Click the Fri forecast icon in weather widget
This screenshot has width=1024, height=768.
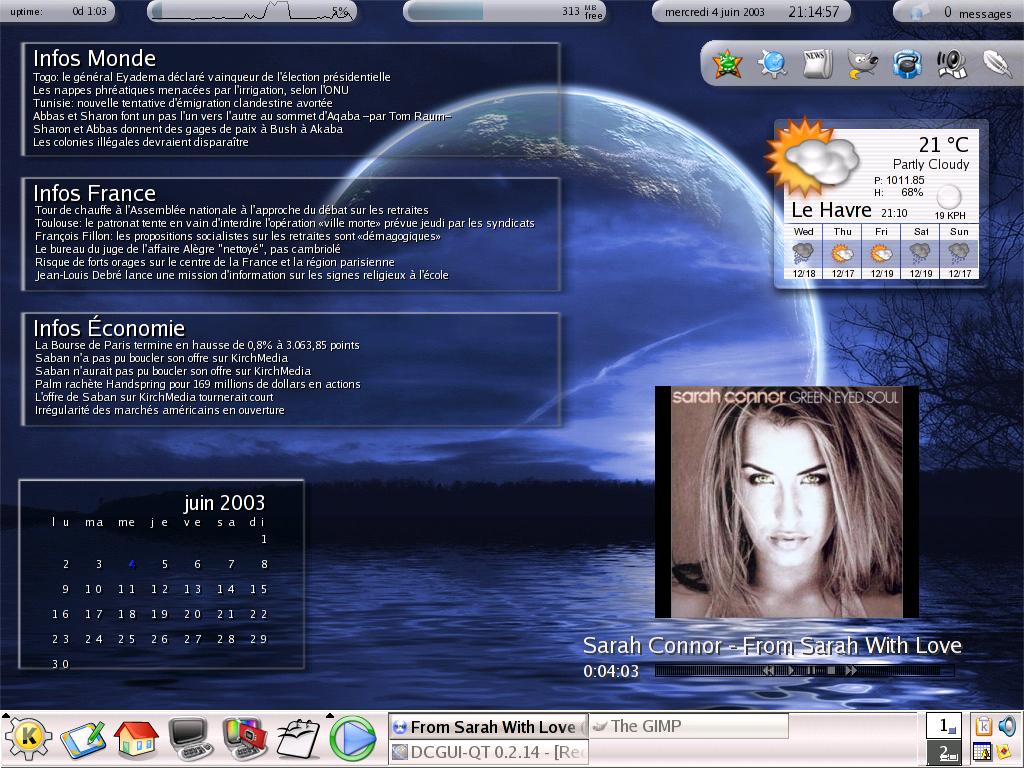pos(881,253)
